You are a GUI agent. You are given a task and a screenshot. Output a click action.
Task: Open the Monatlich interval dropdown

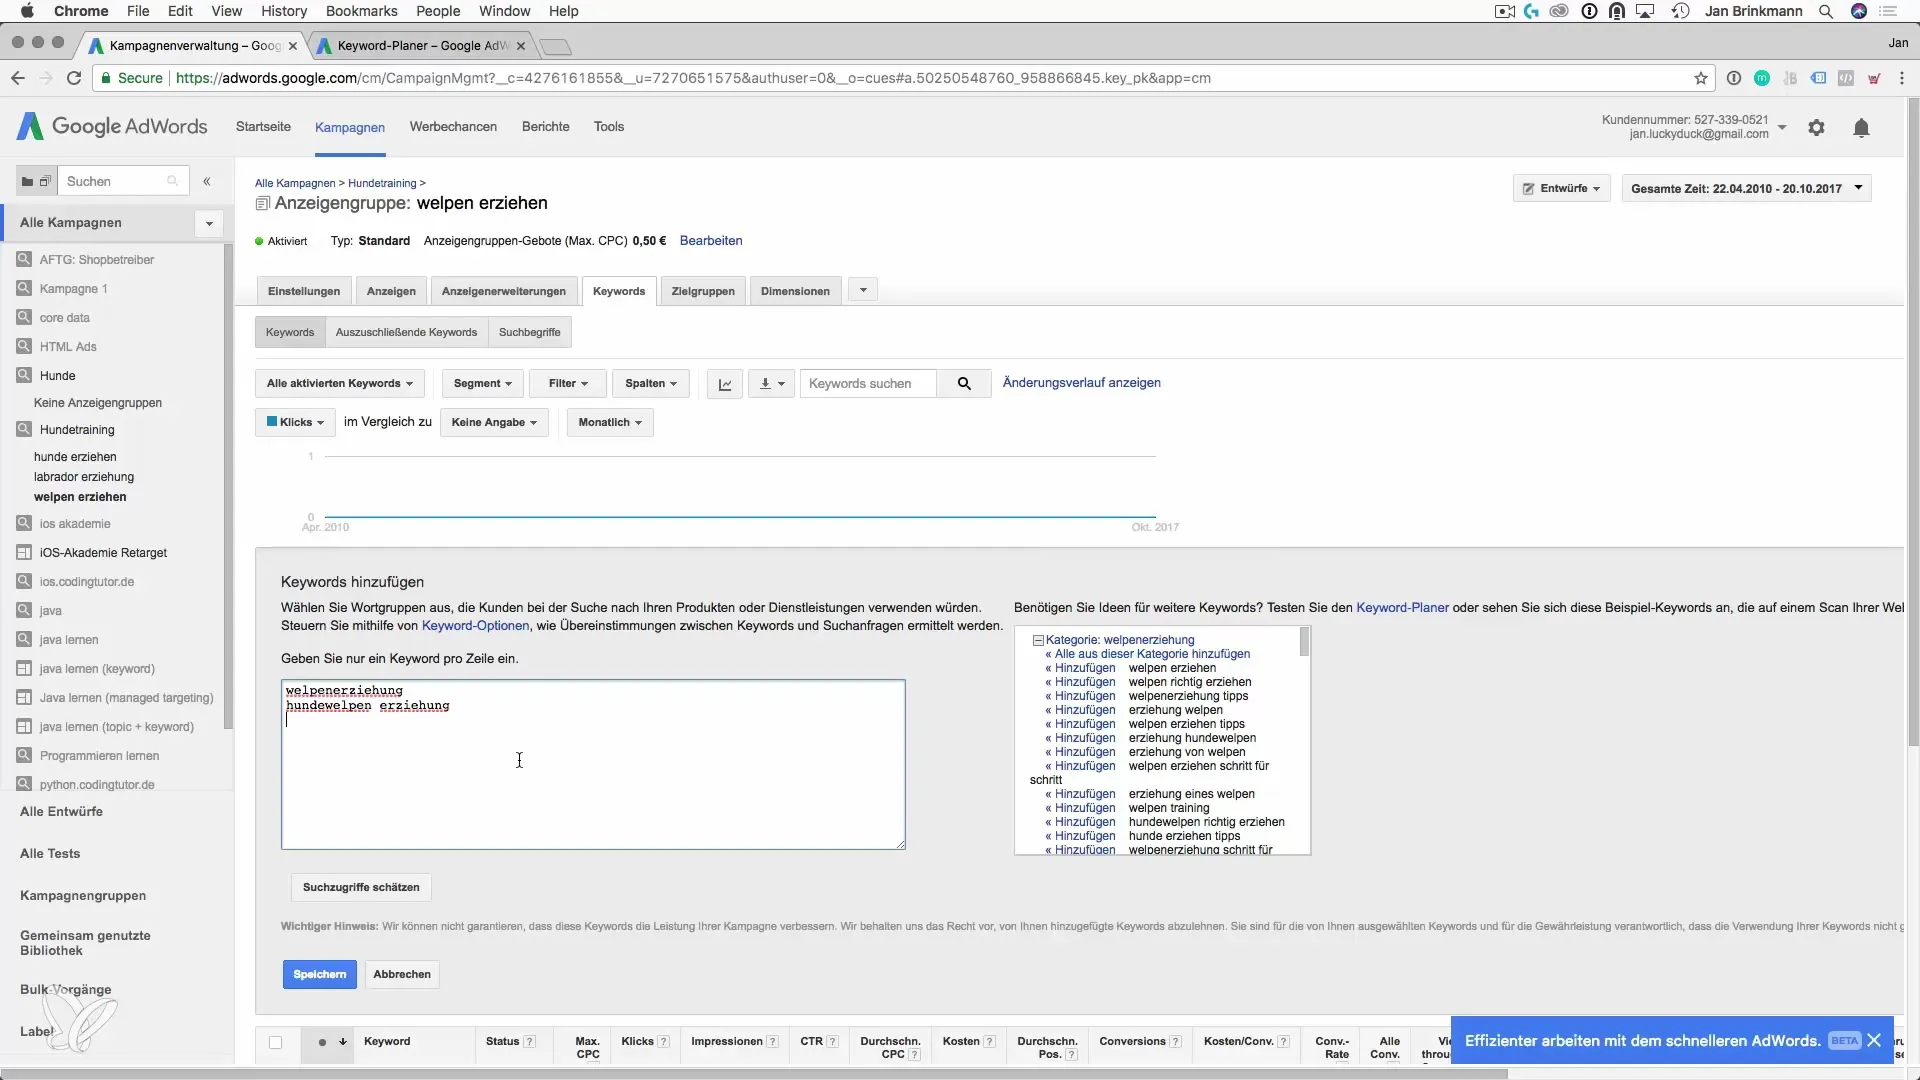[610, 422]
